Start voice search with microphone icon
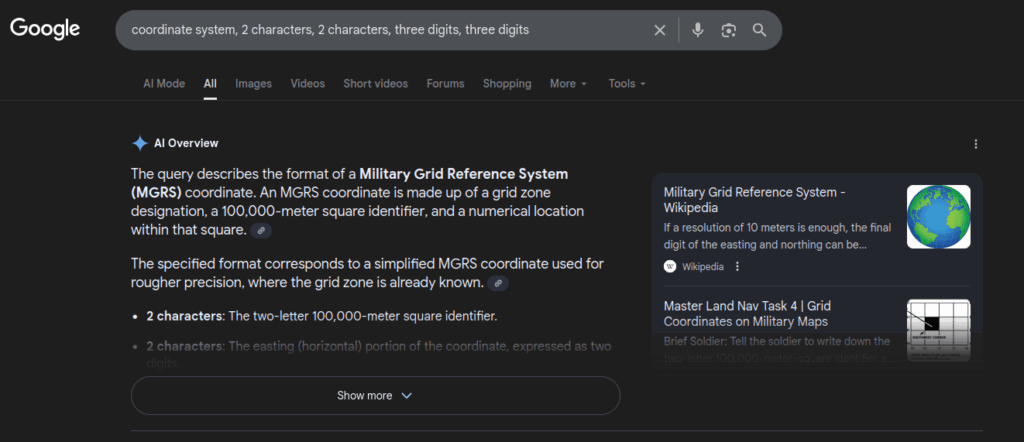1024x442 pixels. coord(697,30)
